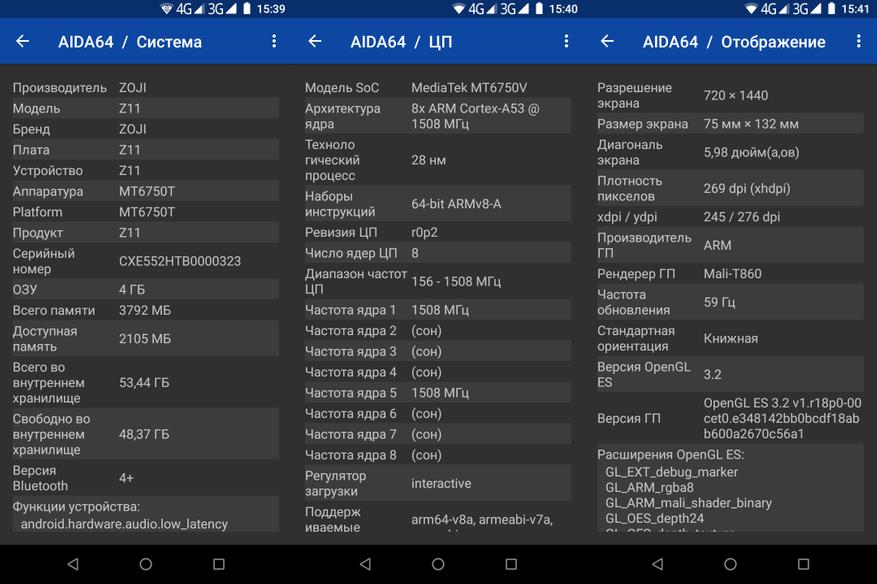Tap the default orientation value Книжная
The image size is (877, 584).
click(730, 339)
